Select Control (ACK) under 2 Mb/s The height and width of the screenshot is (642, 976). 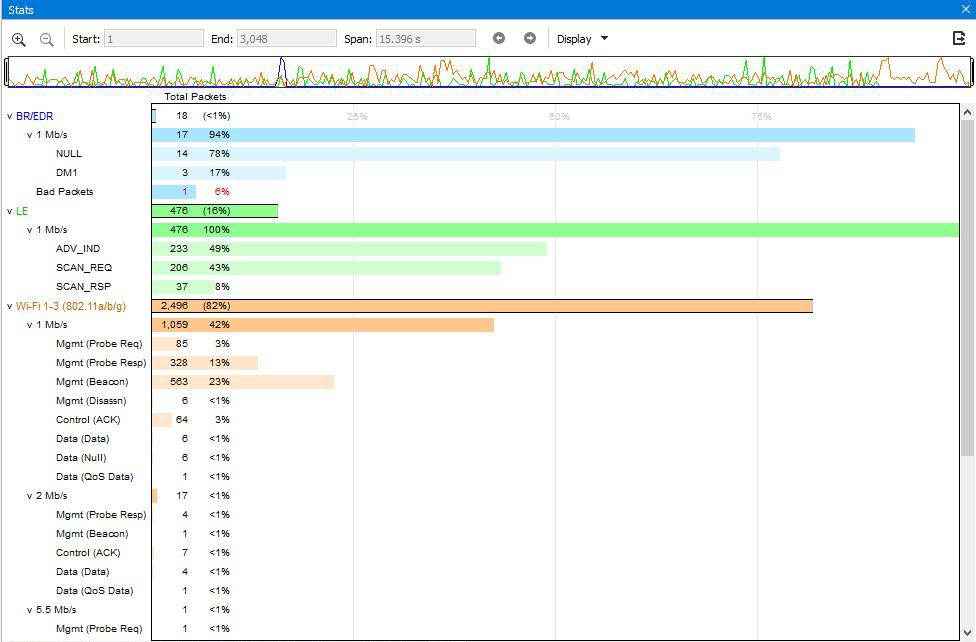[88, 552]
